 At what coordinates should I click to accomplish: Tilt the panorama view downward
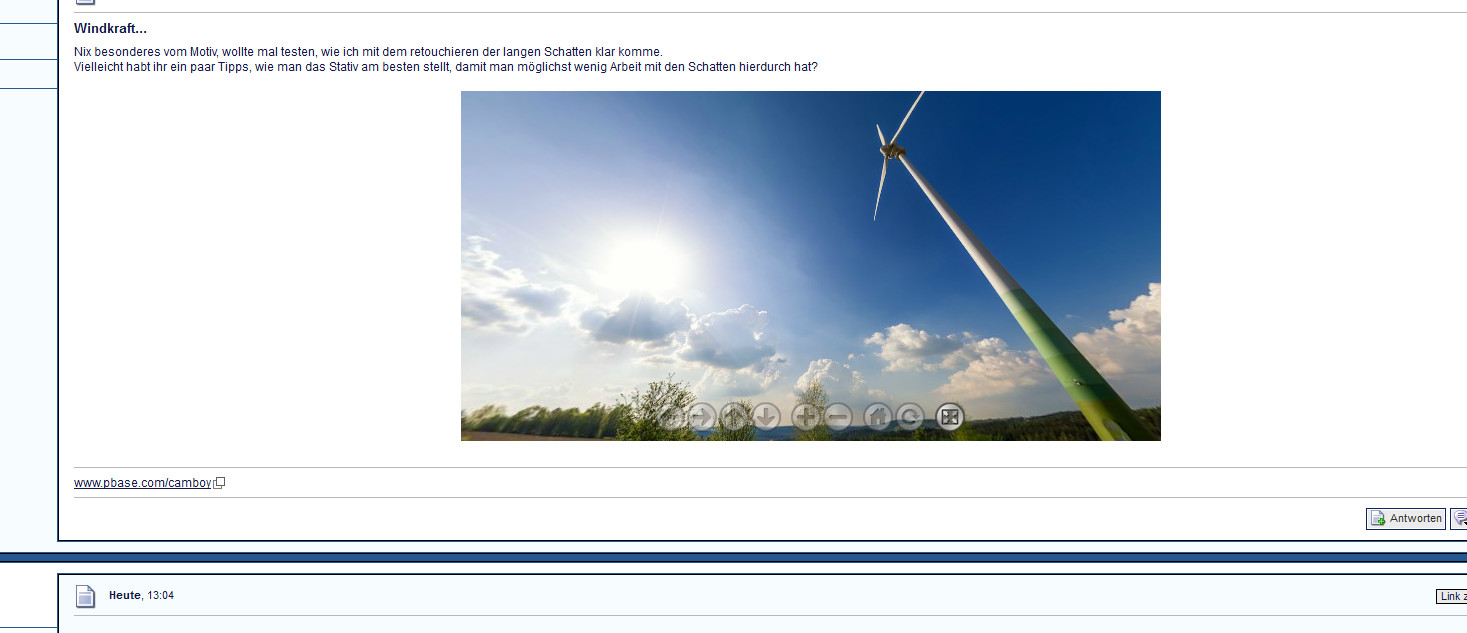(766, 417)
